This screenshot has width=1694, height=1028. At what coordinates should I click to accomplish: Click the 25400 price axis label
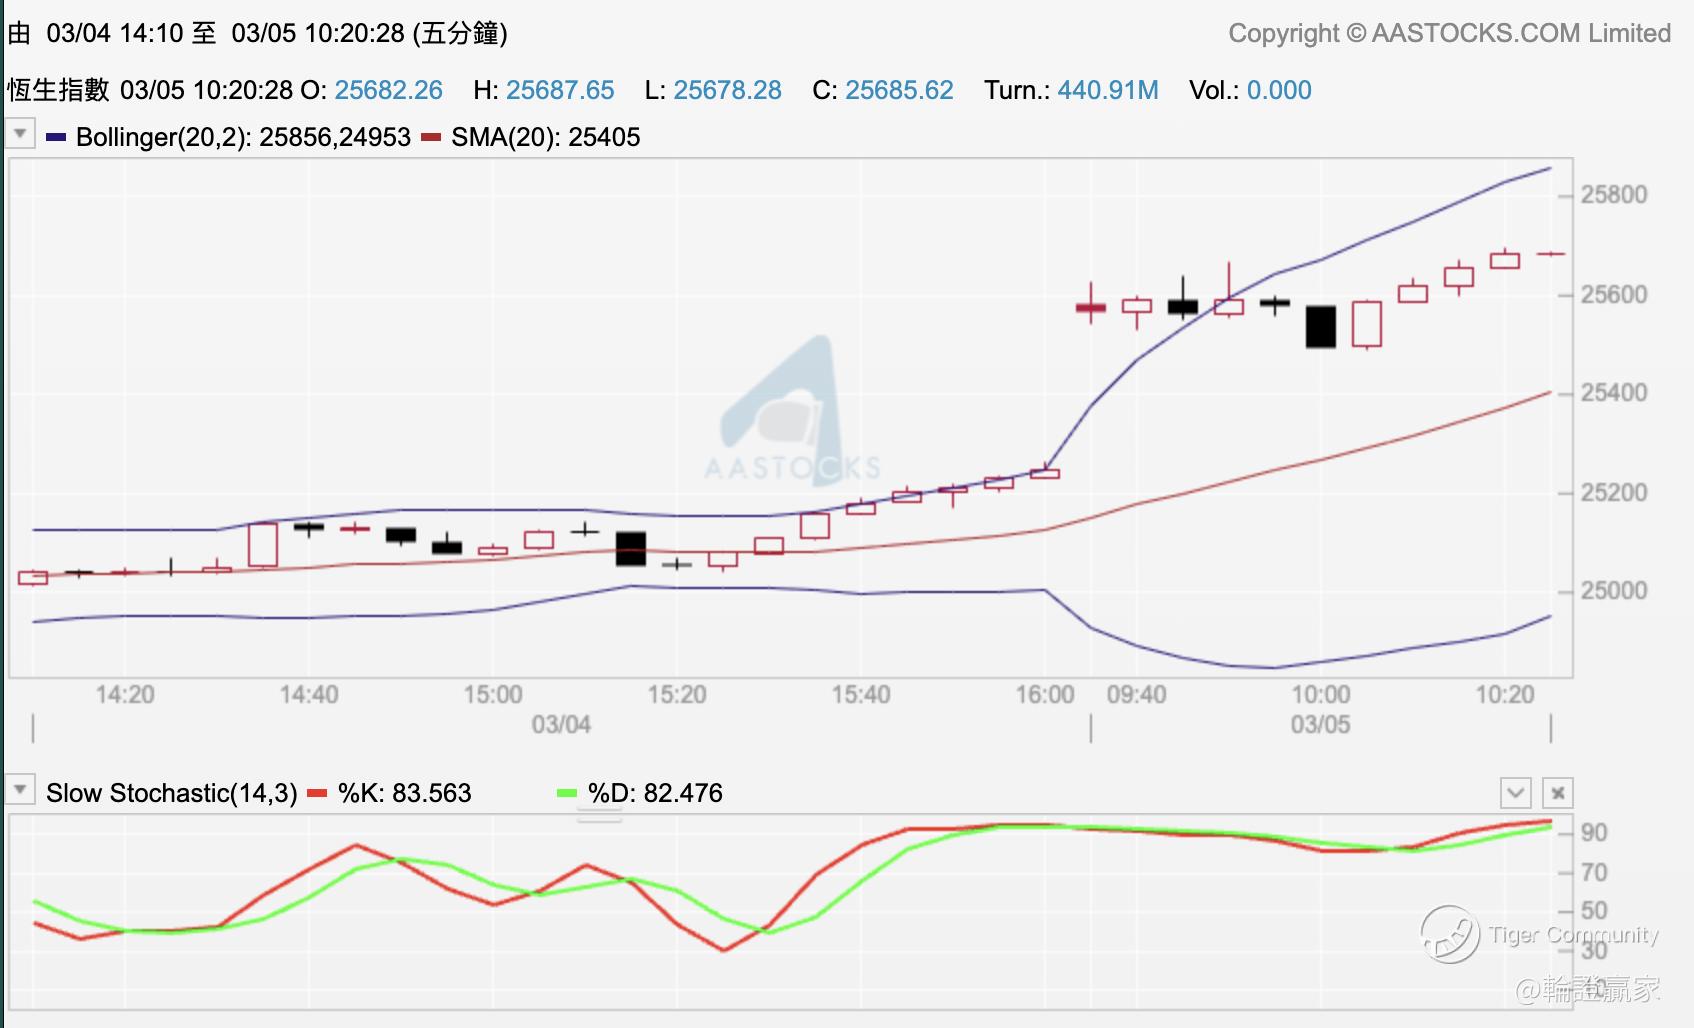(1613, 392)
